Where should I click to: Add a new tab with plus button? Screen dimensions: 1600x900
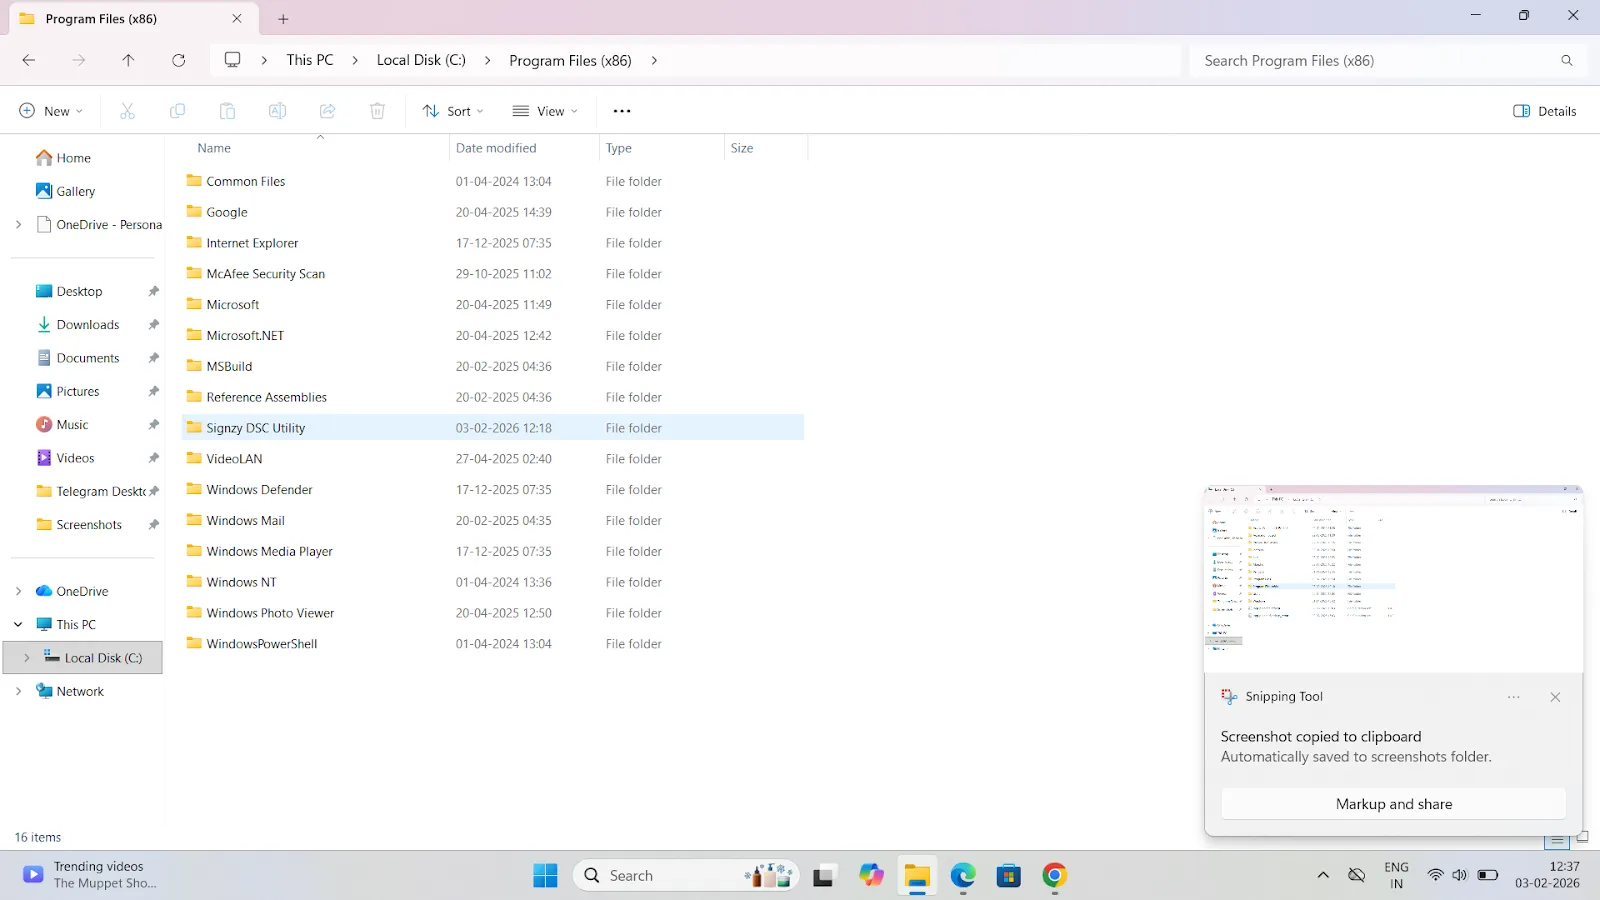(x=283, y=19)
